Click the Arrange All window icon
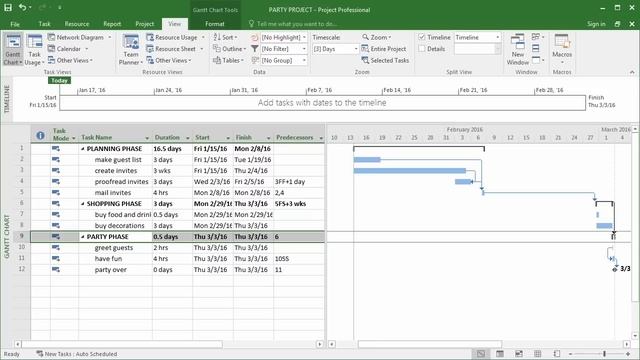 point(536,49)
